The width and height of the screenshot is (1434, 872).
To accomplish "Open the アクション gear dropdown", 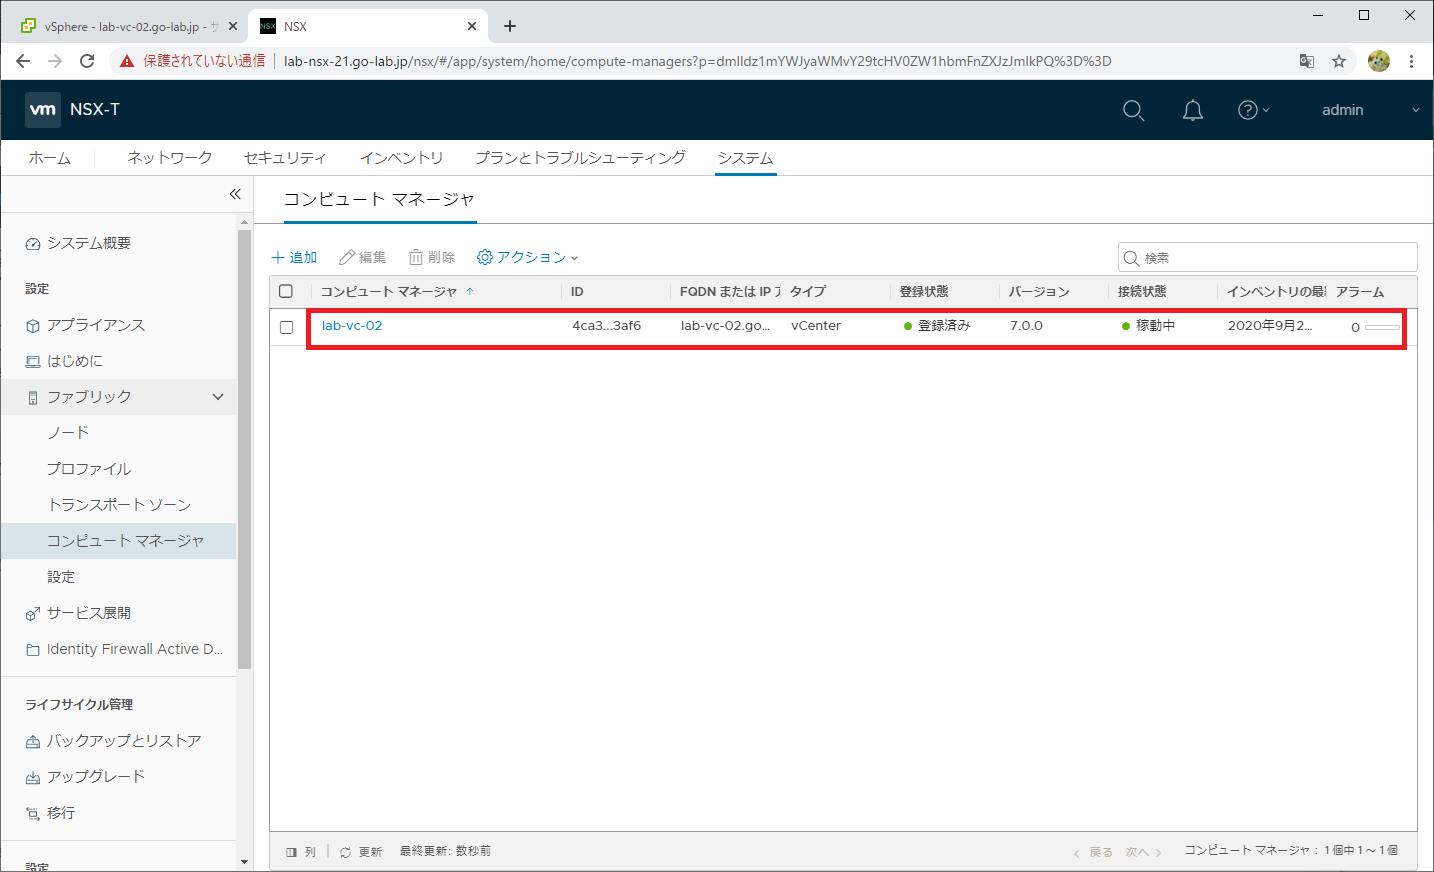I will pos(527,257).
